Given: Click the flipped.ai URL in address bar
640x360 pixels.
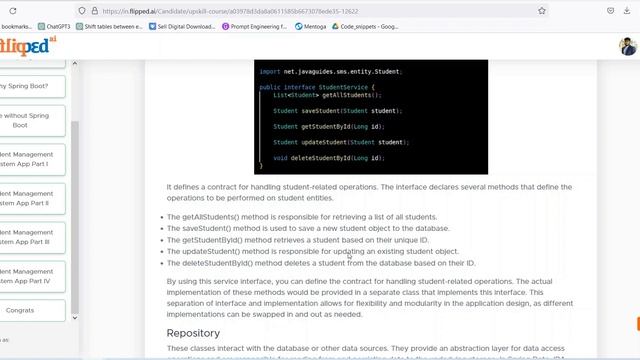Looking at the screenshot, I should tap(230, 11).
